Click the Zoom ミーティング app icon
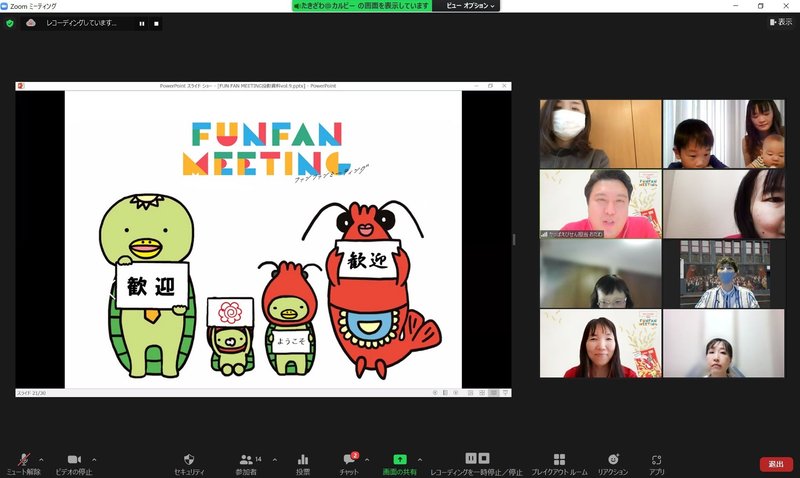 [4, 6]
